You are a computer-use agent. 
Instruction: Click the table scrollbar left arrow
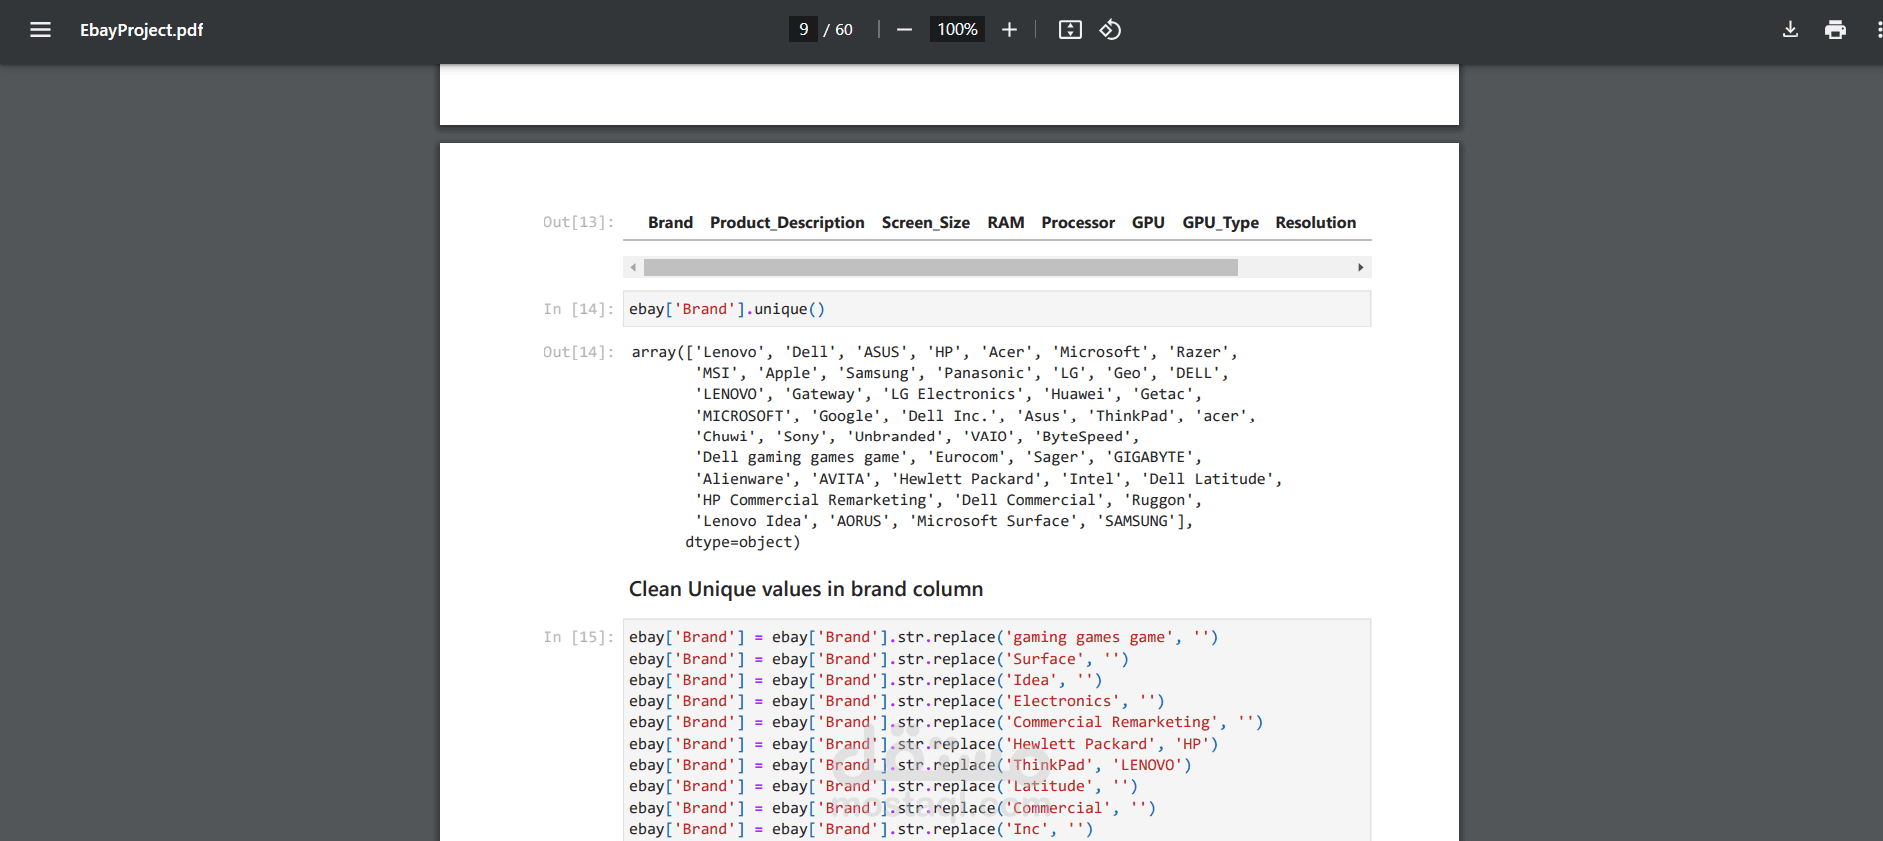click(633, 267)
